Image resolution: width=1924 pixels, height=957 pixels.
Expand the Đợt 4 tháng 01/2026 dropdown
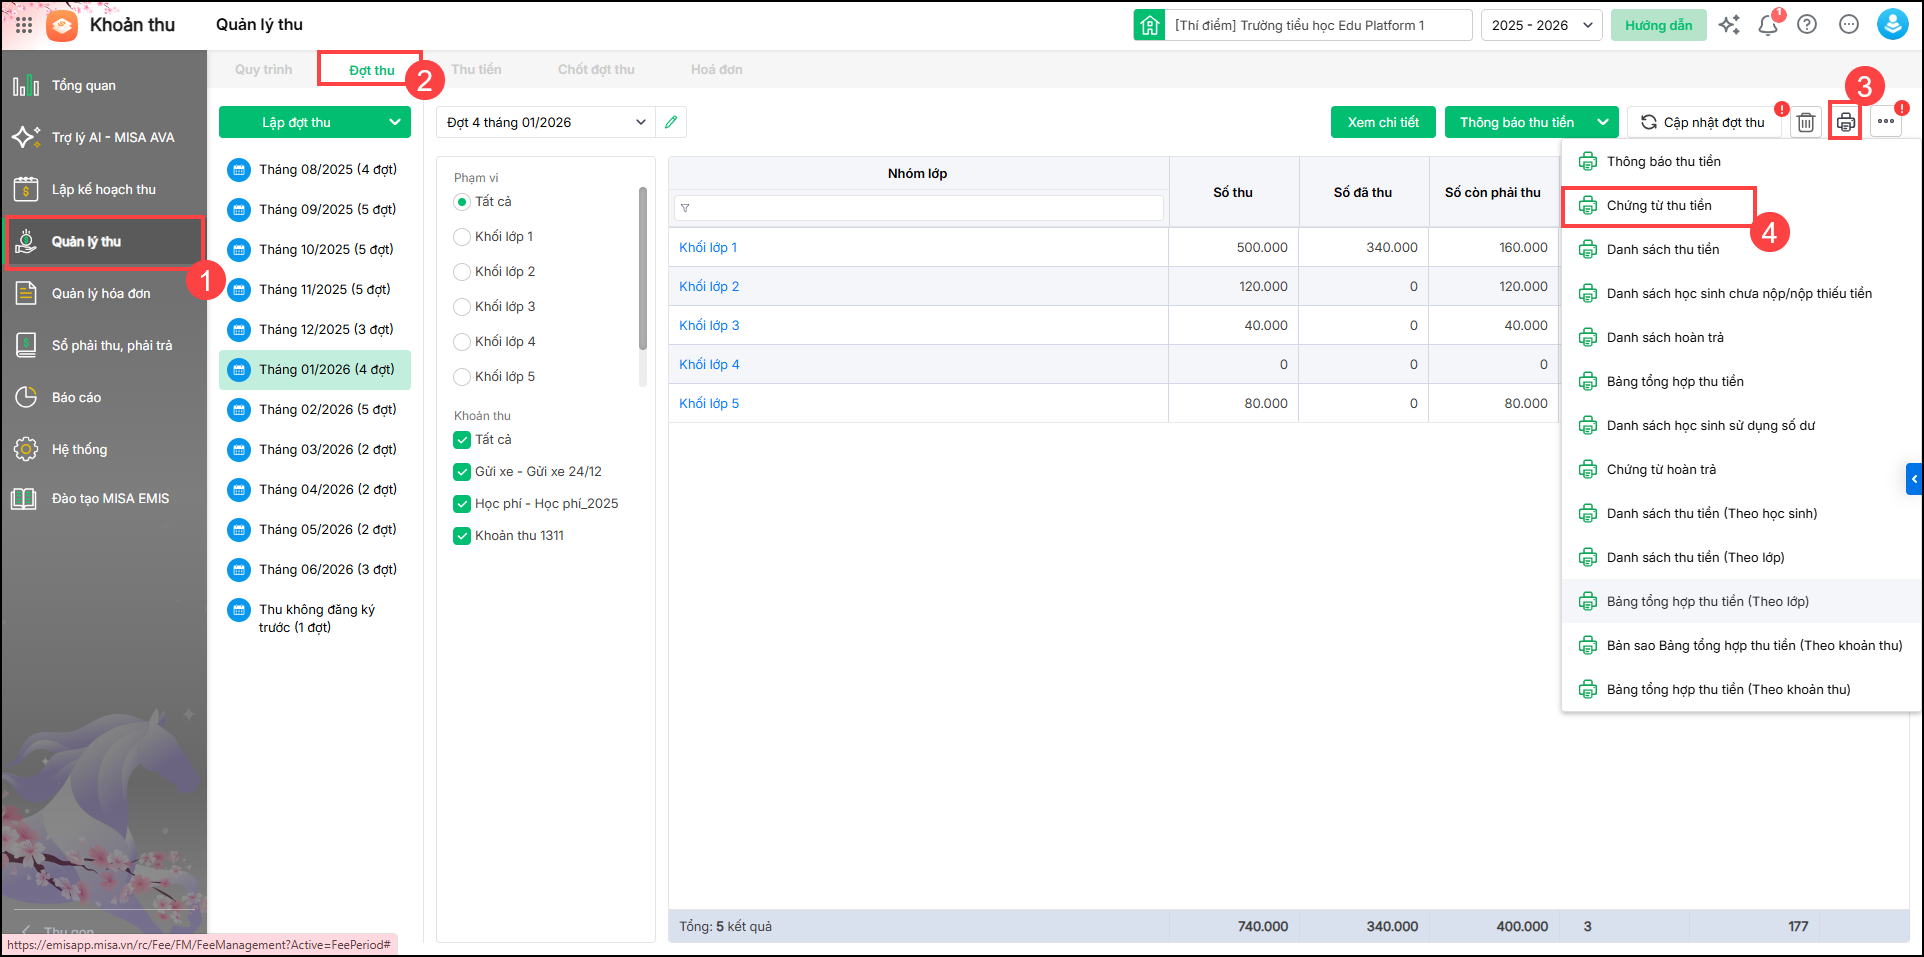[546, 122]
